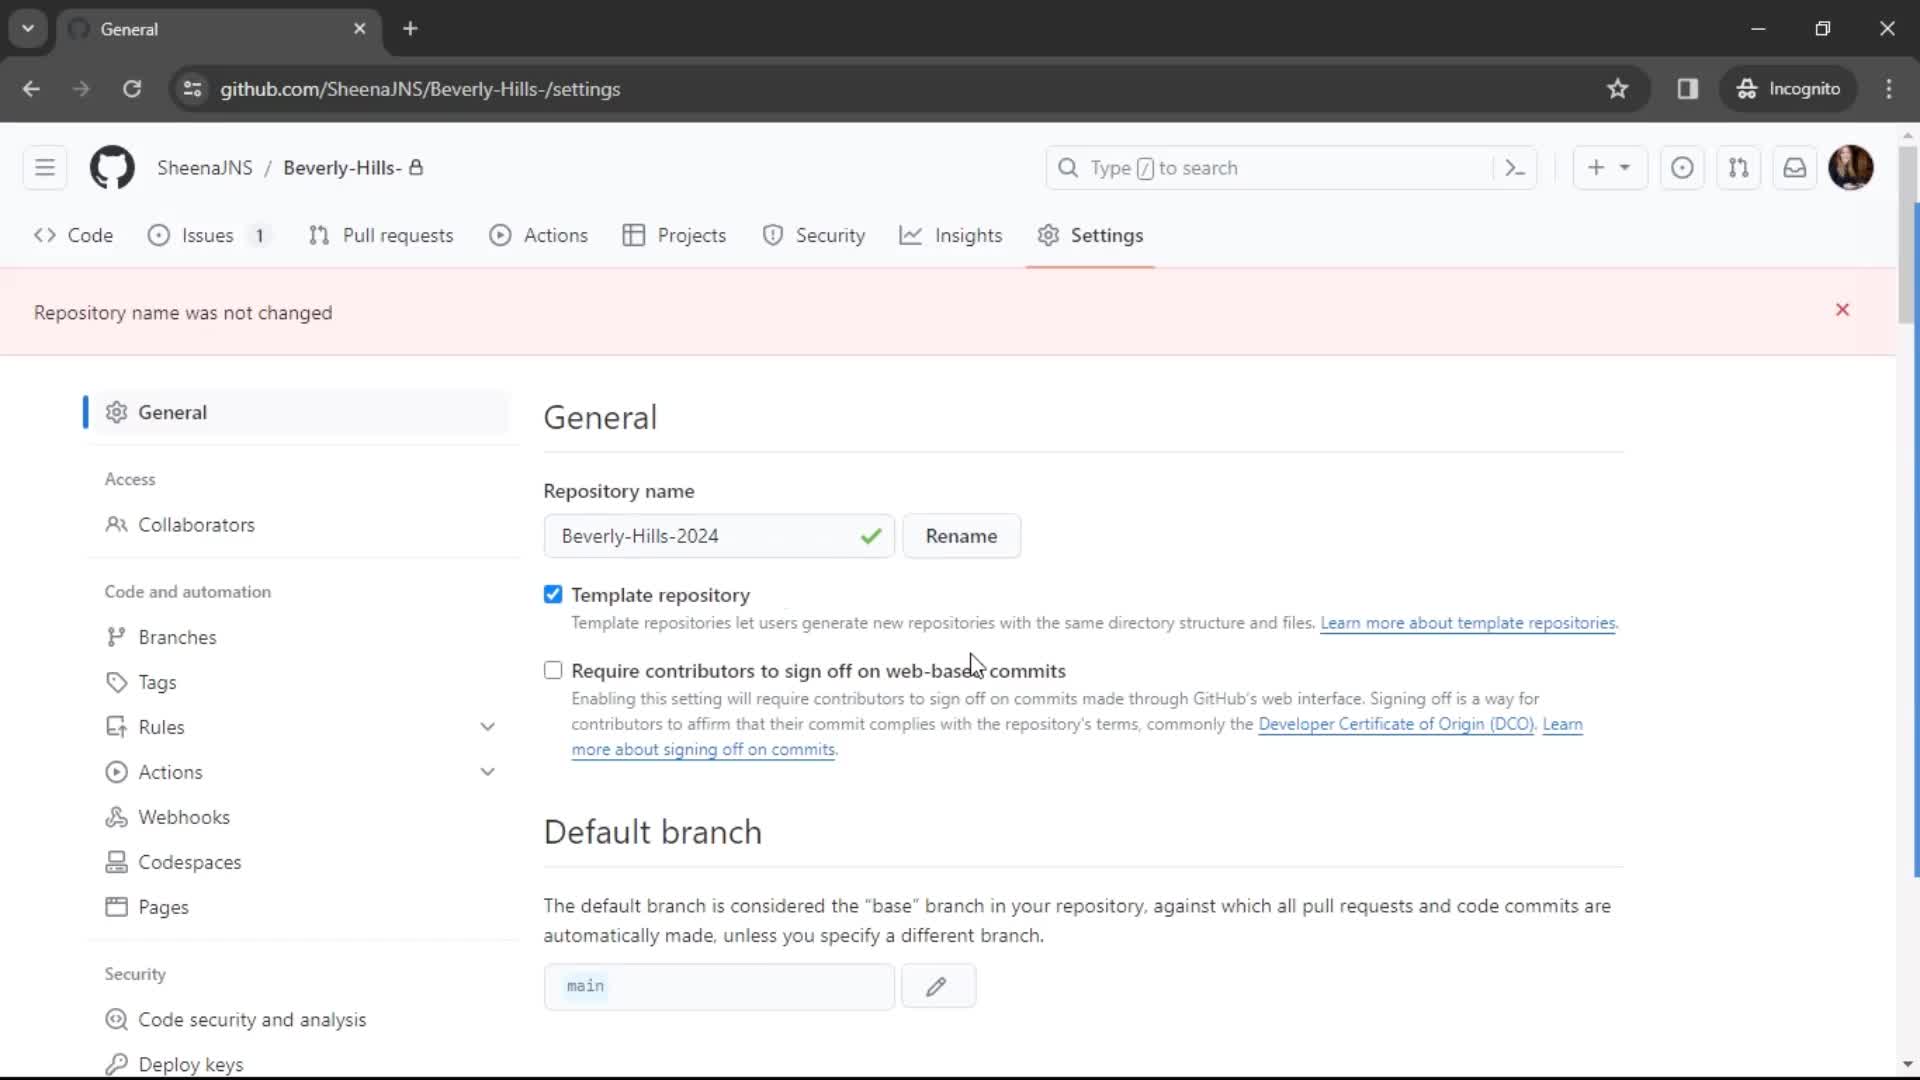This screenshot has width=1920, height=1080.
Task: Switch to the Actions repository tab
Action: click(538, 235)
